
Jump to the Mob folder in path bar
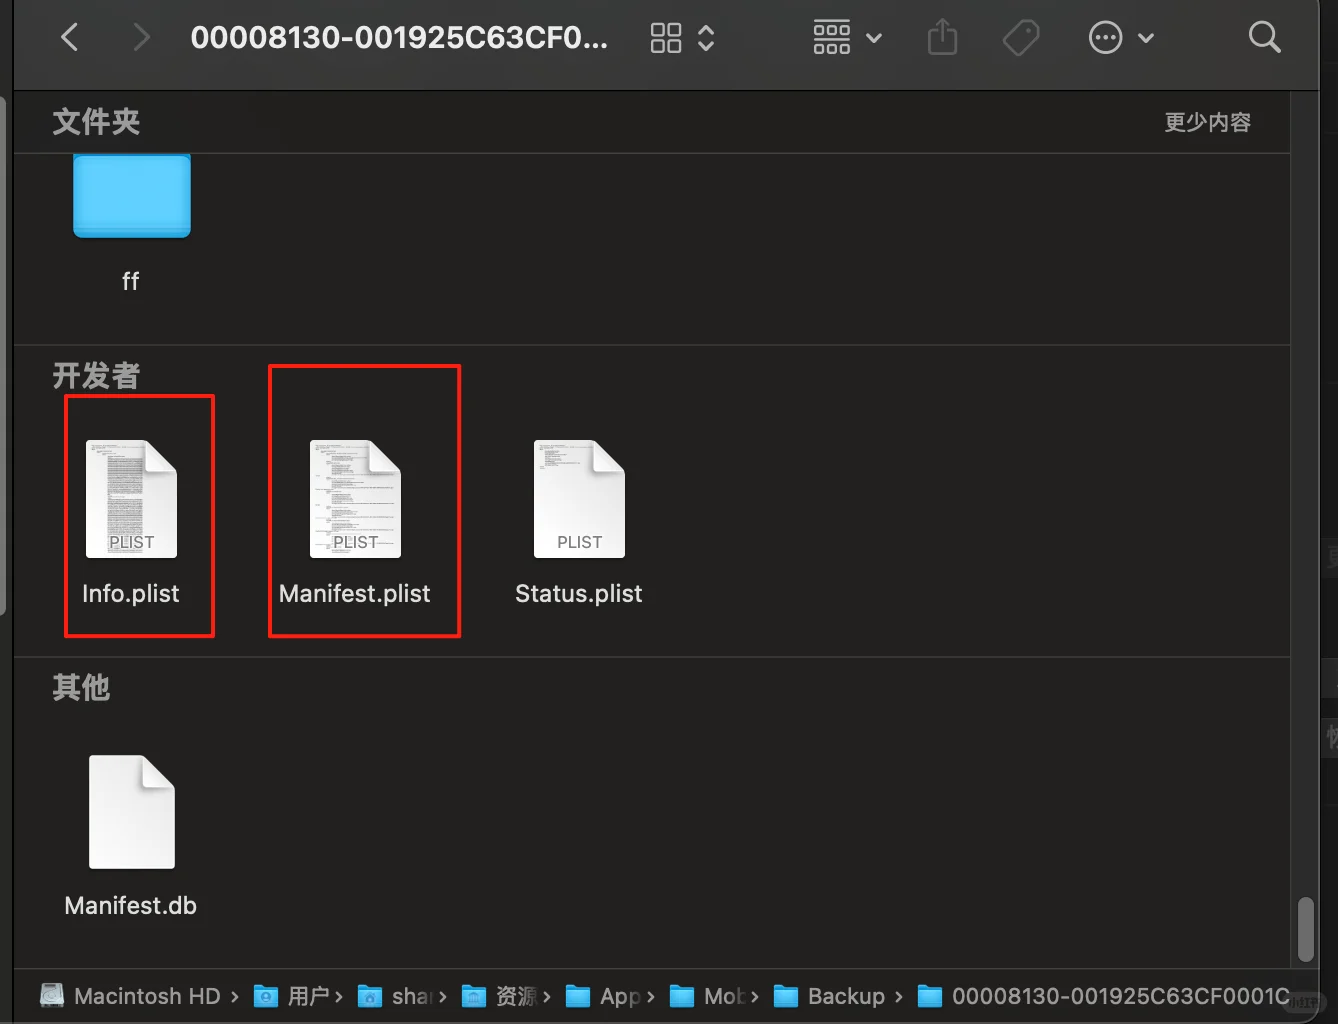(x=707, y=996)
